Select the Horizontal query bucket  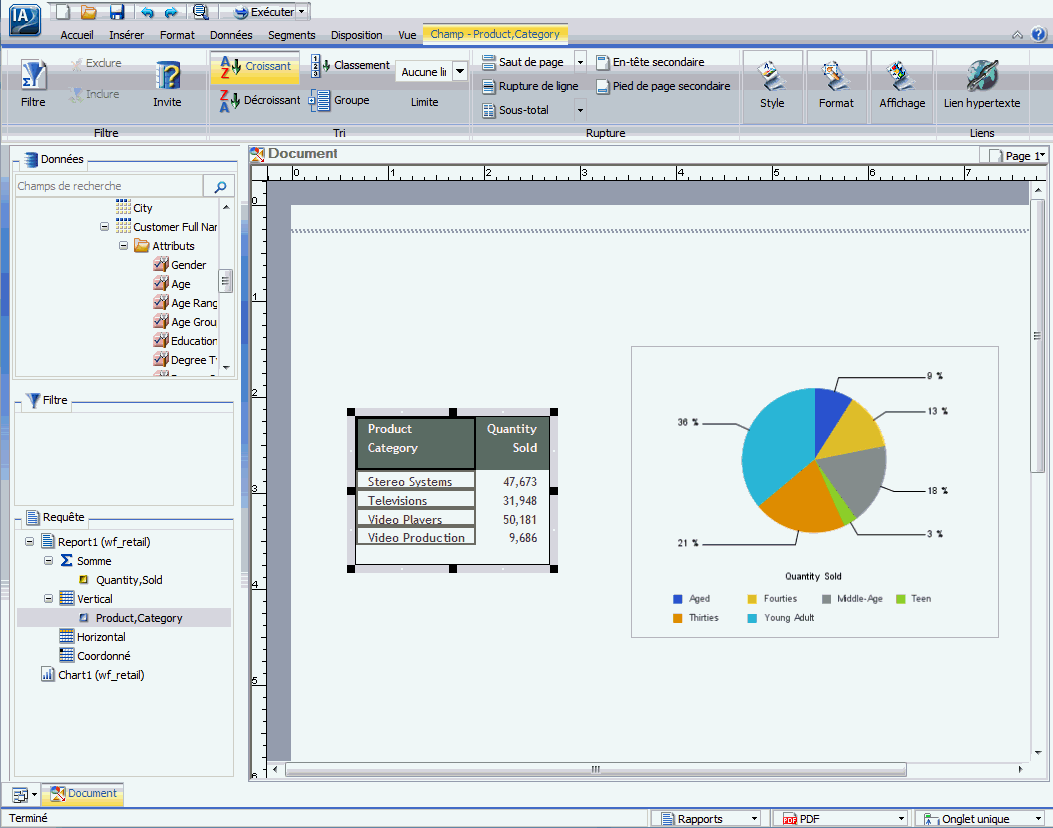(x=93, y=637)
